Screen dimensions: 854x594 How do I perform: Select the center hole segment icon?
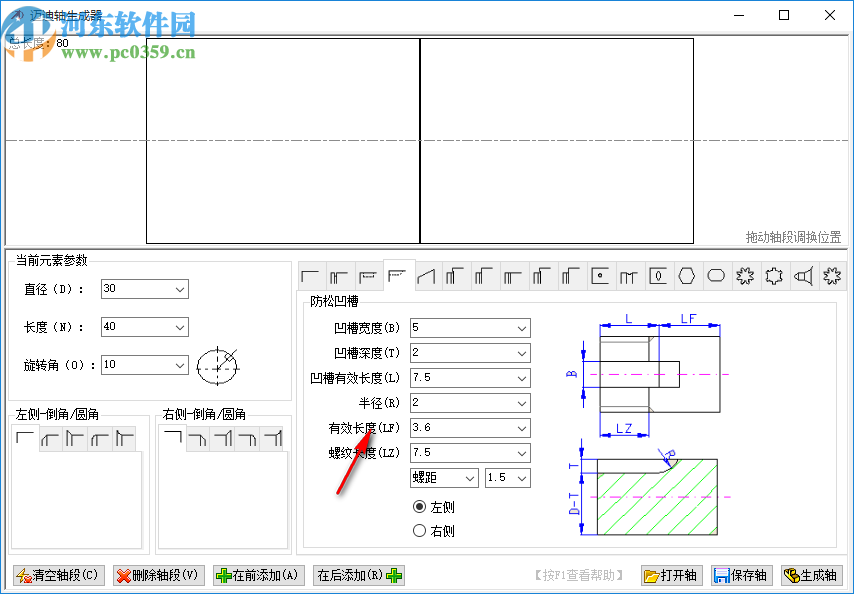(600, 275)
